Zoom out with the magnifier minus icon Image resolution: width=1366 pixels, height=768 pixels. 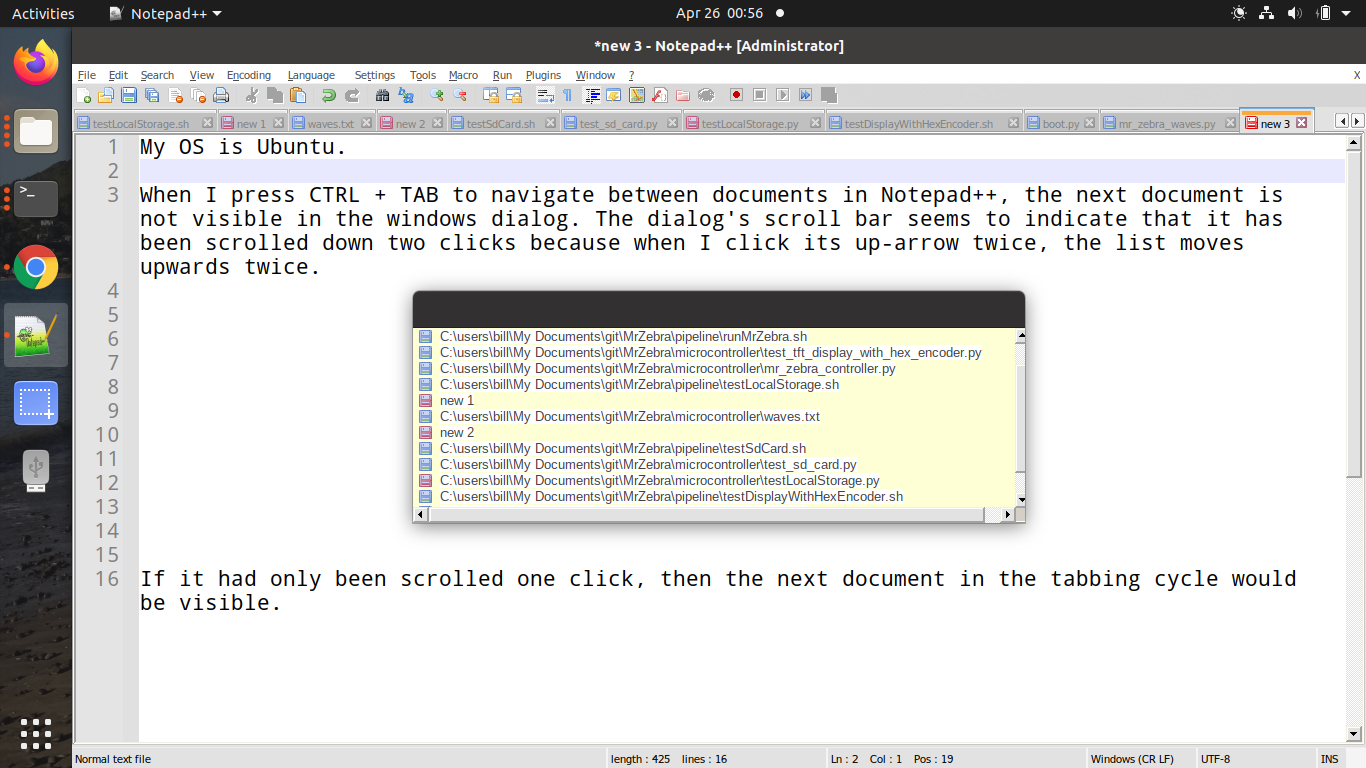click(x=460, y=95)
